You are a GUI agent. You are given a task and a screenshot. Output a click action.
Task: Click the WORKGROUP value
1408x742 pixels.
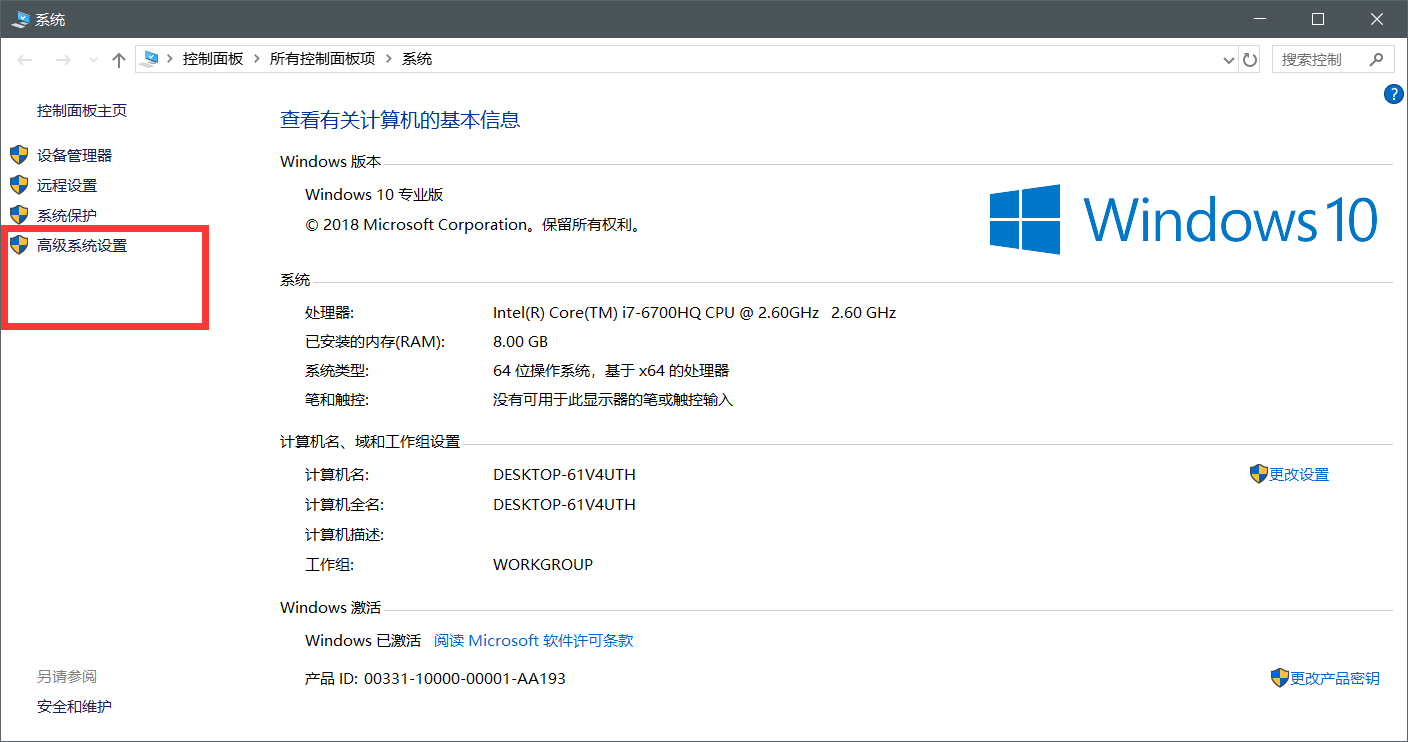(x=543, y=564)
